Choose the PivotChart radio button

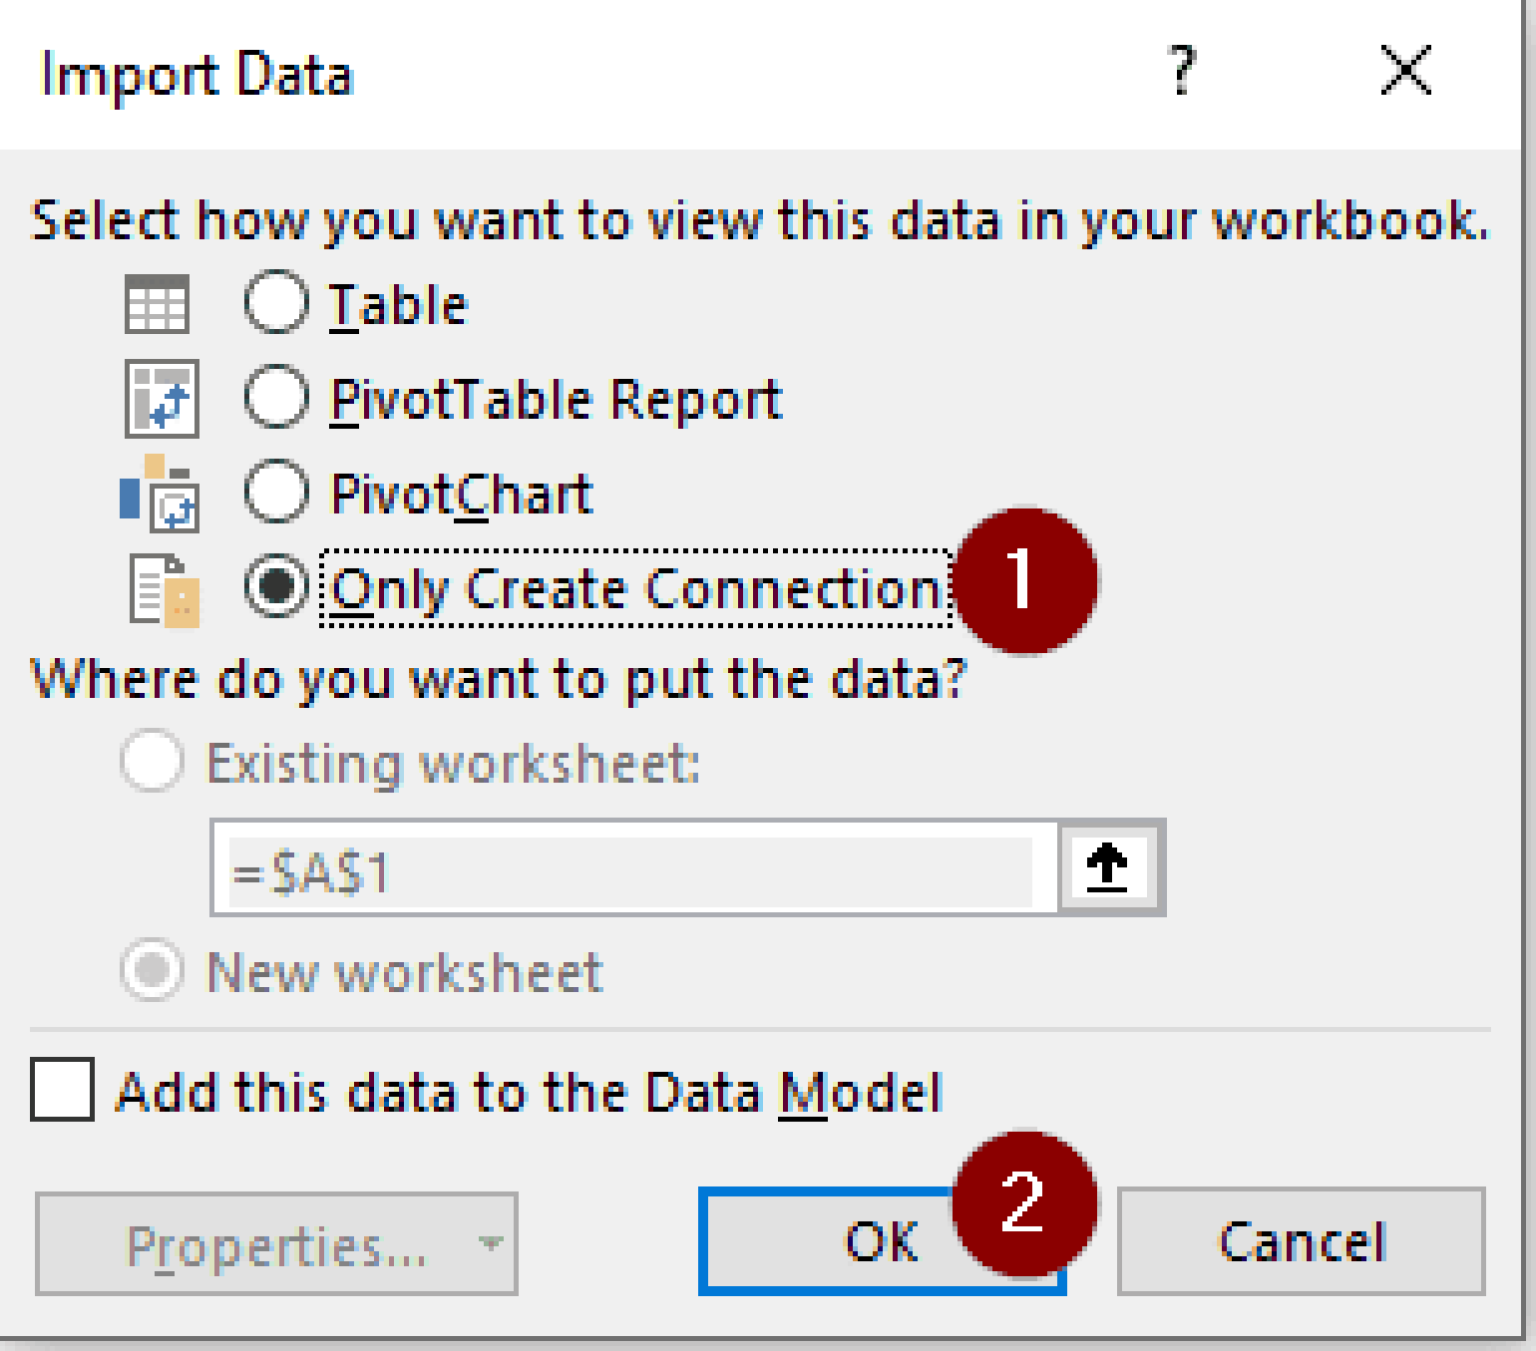[277, 491]
